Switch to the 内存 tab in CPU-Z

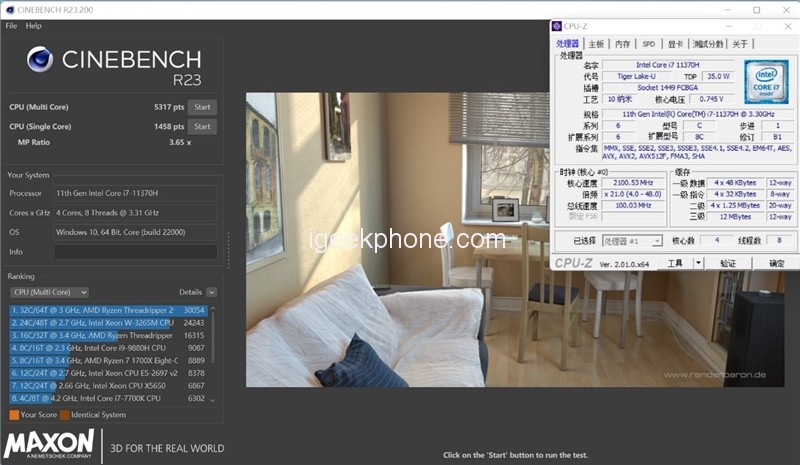623,44
